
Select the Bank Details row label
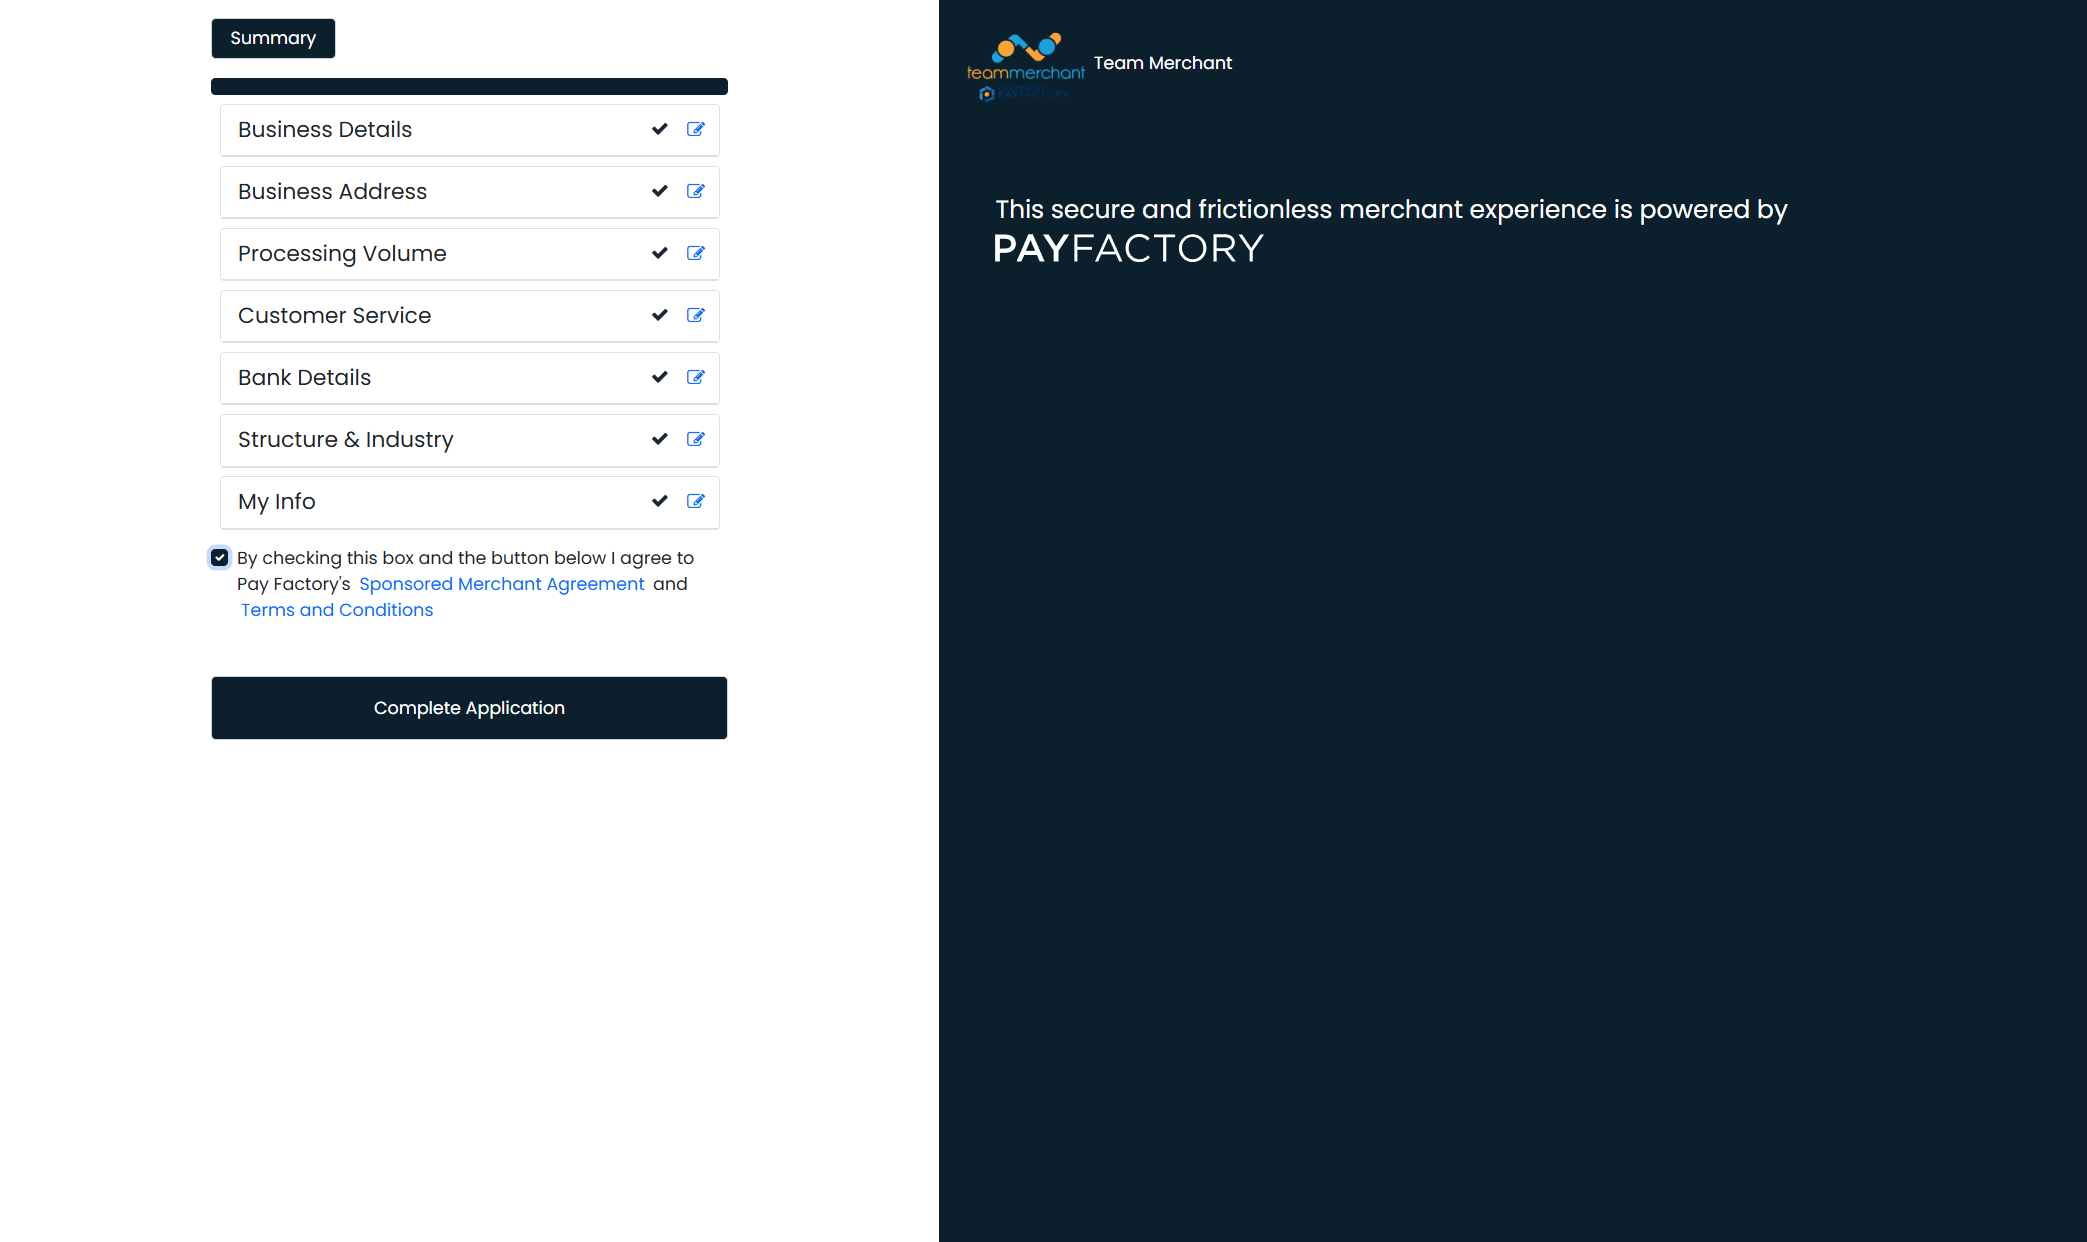click(x=304, y=378)
